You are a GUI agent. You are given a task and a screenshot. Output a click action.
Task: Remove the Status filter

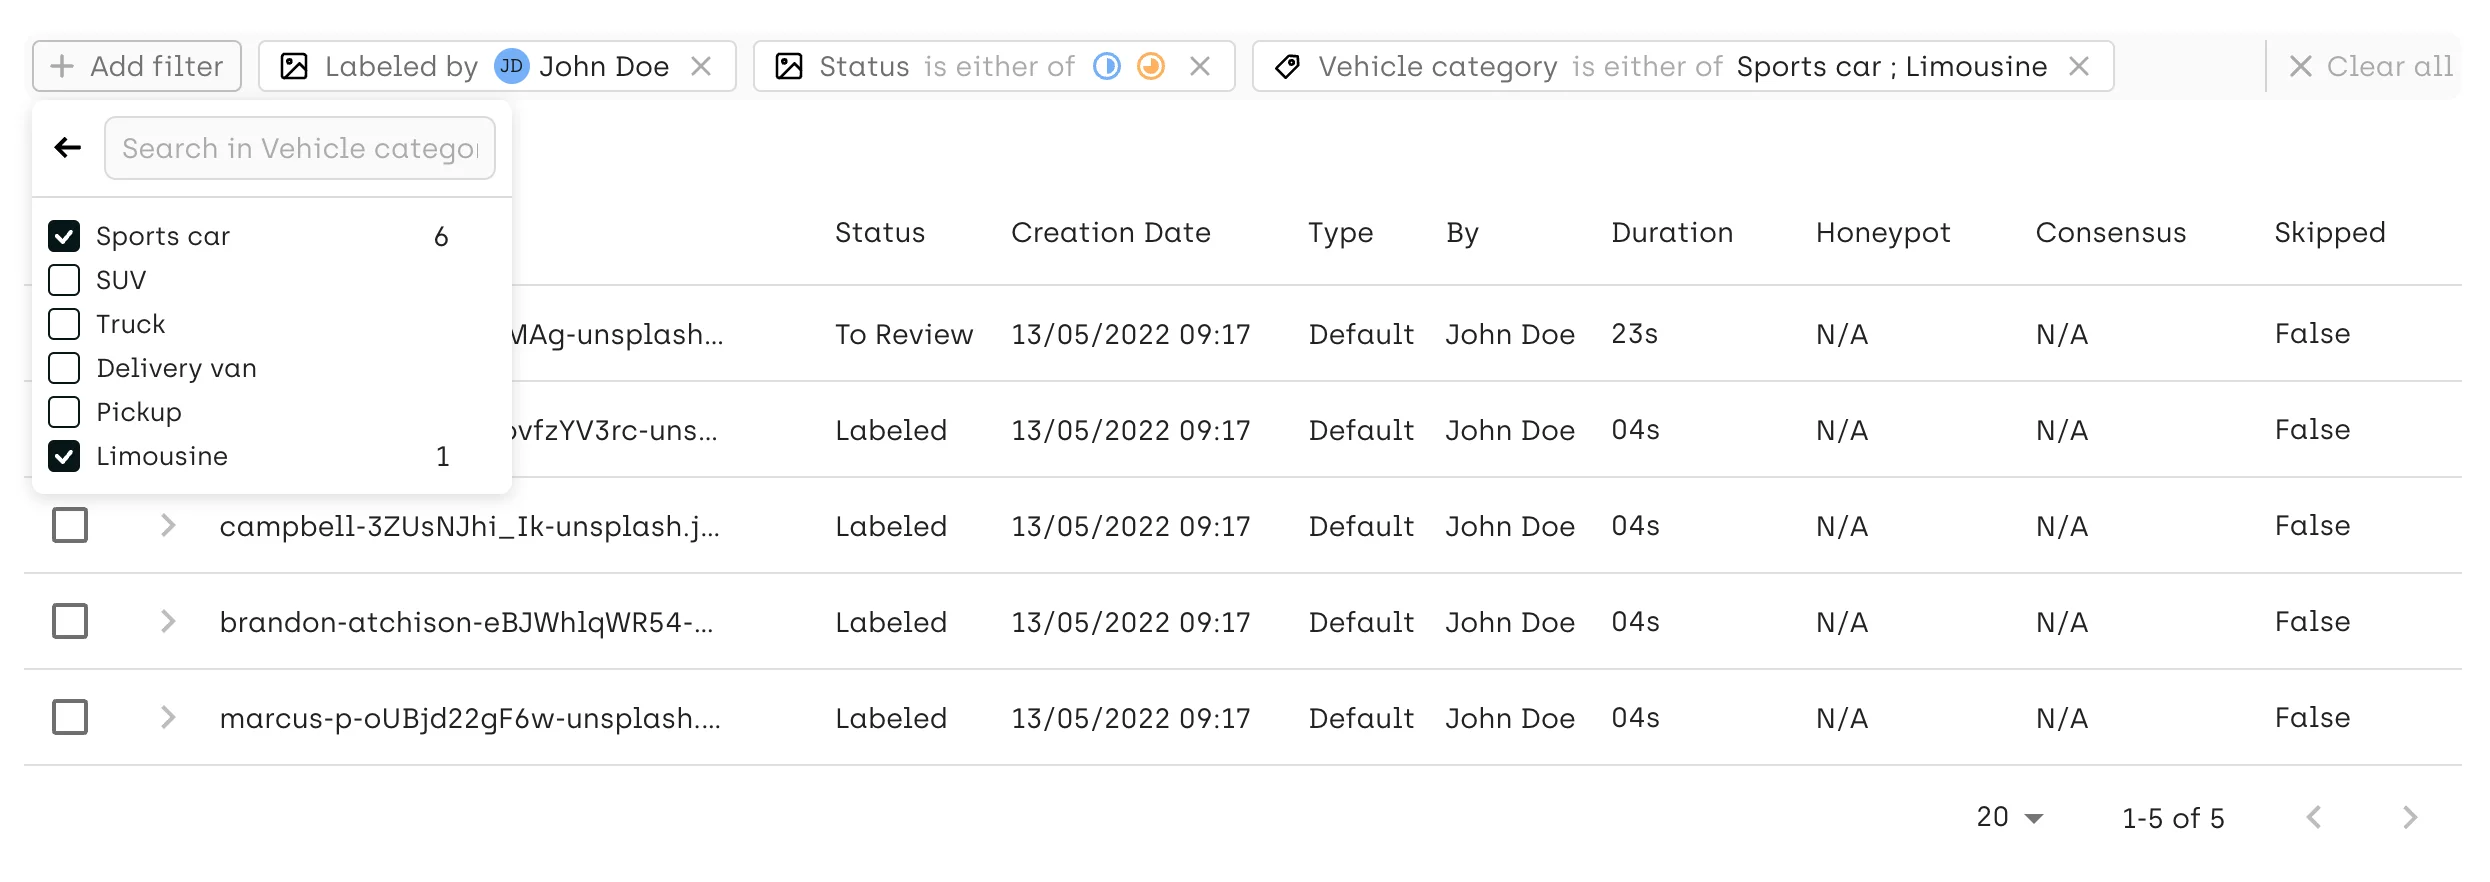1200,66
